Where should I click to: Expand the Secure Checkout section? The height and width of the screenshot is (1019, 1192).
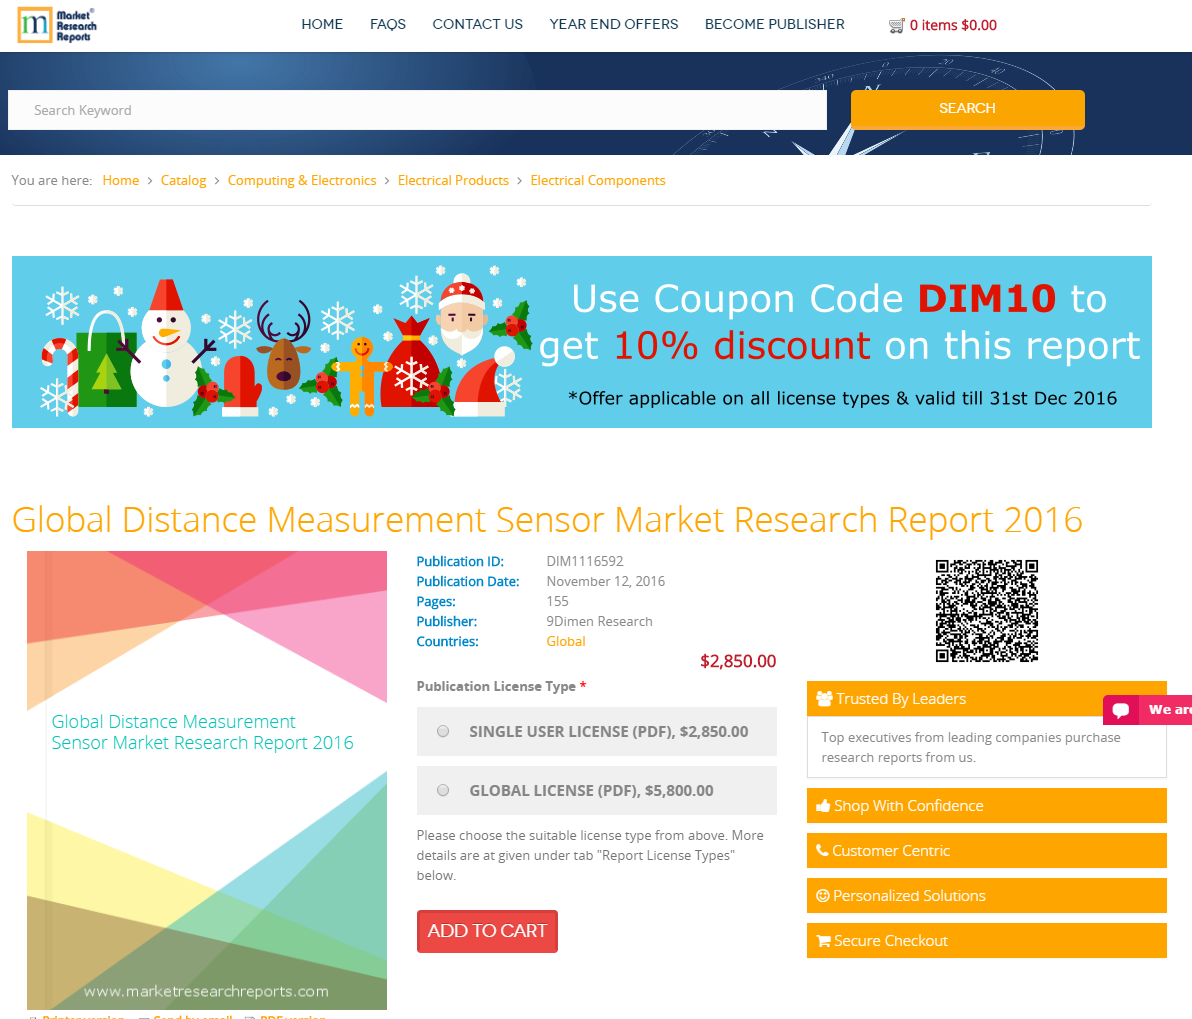[987, 941]
